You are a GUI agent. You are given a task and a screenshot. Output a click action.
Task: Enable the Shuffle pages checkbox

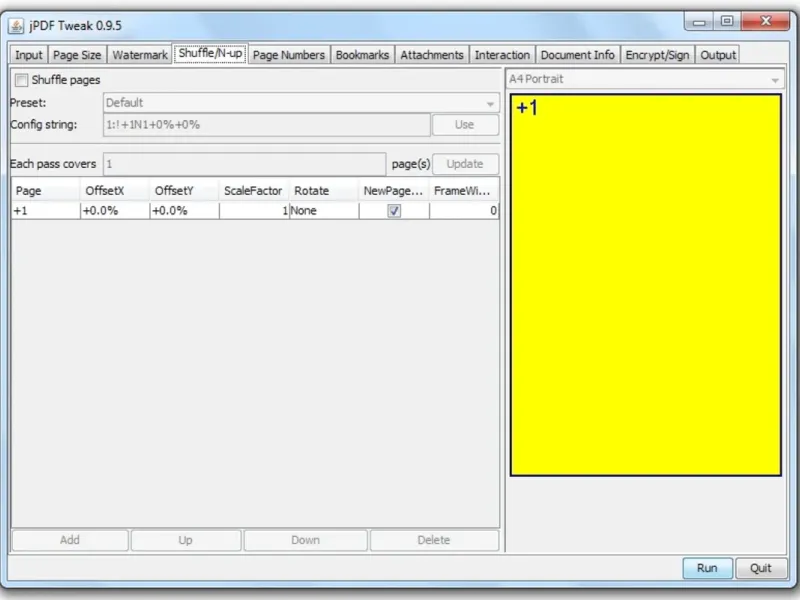coord(21,80)
